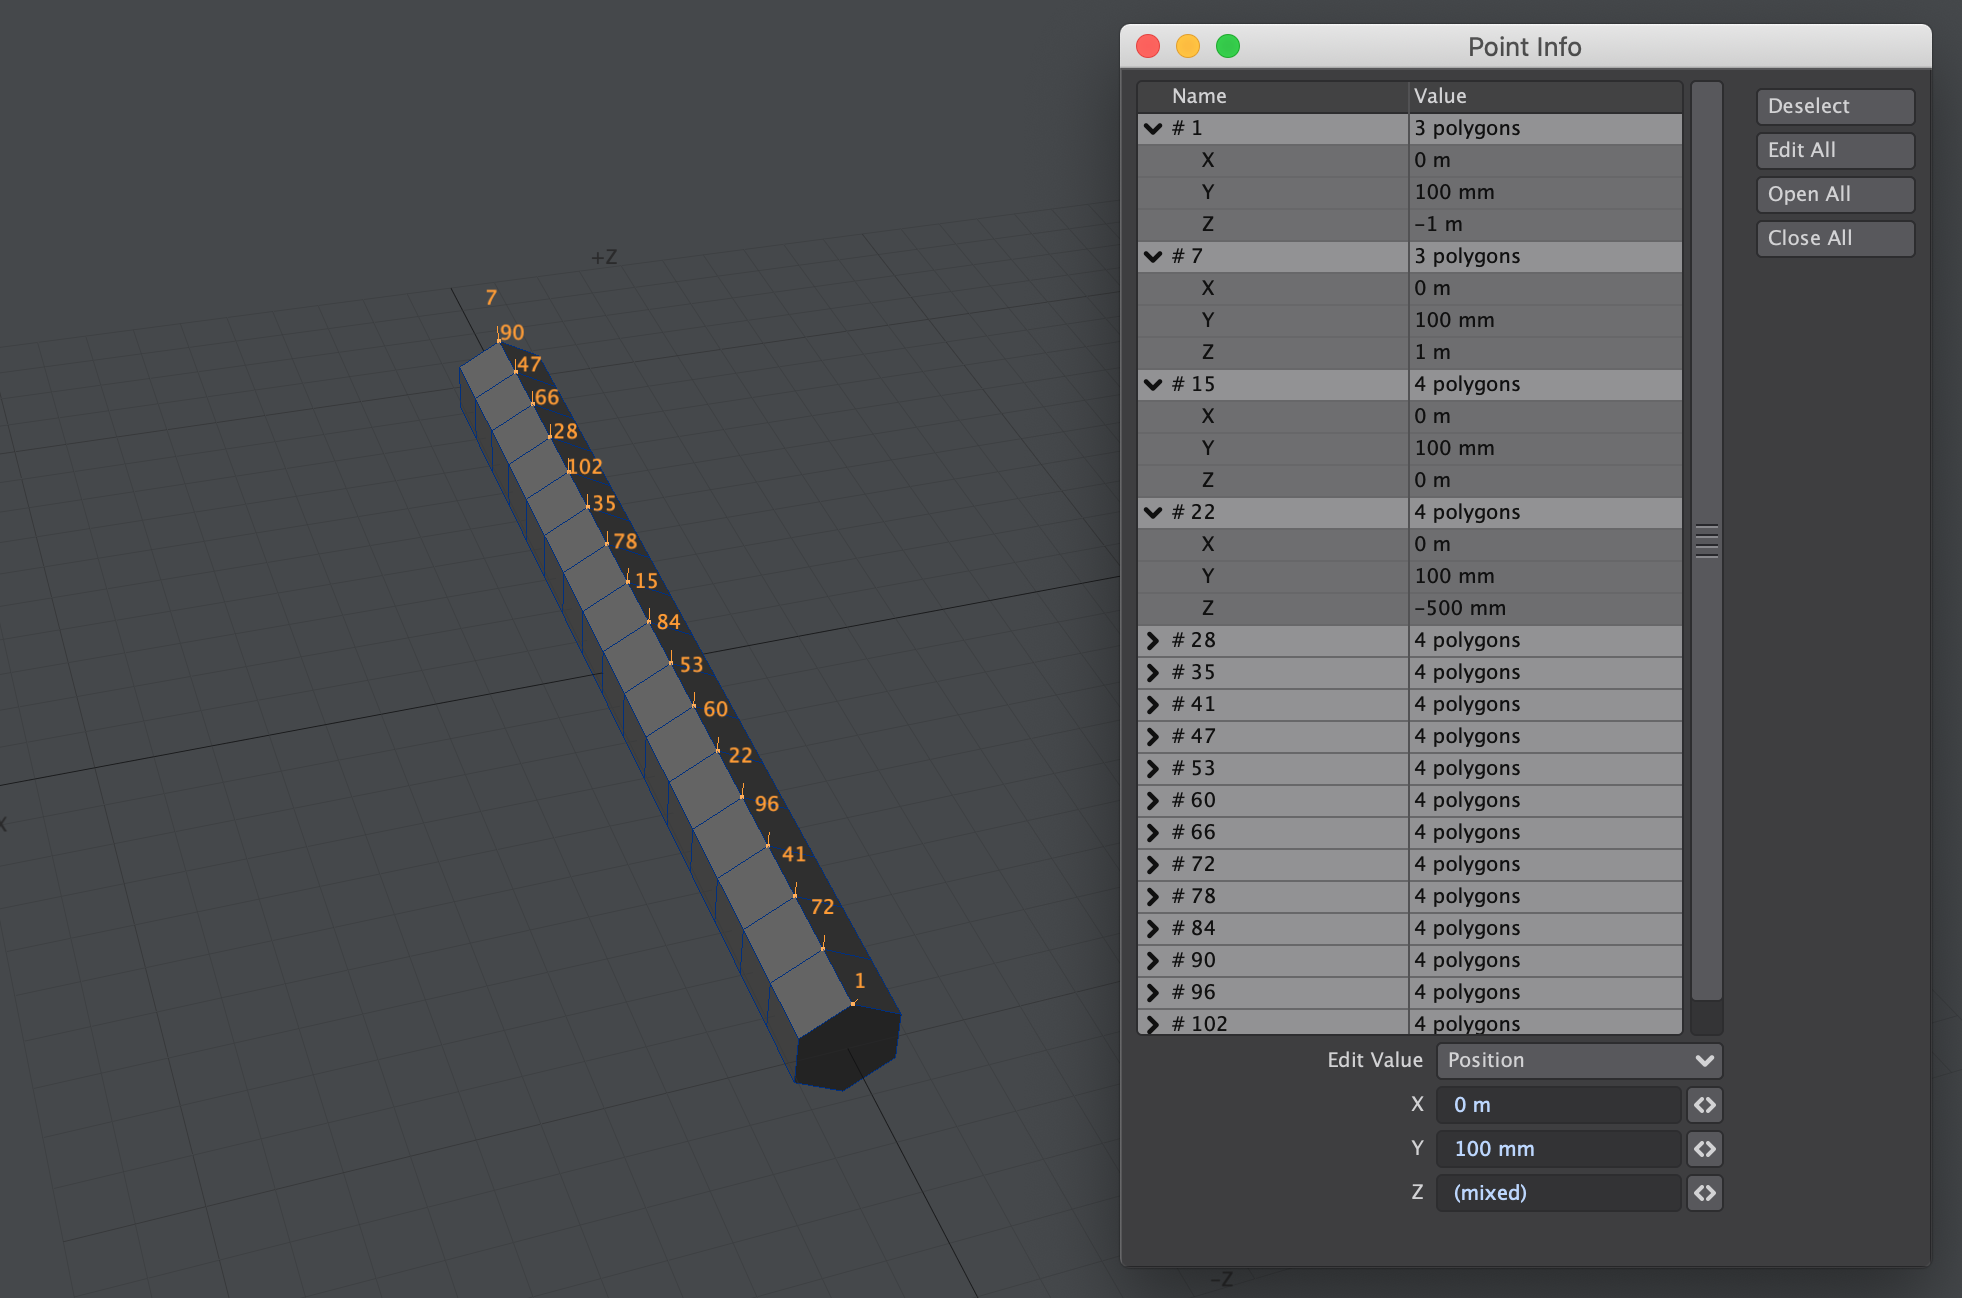1962x1298 pixels.
Task: Expand the # 41 point row
Action: [x=1153, y=704]
